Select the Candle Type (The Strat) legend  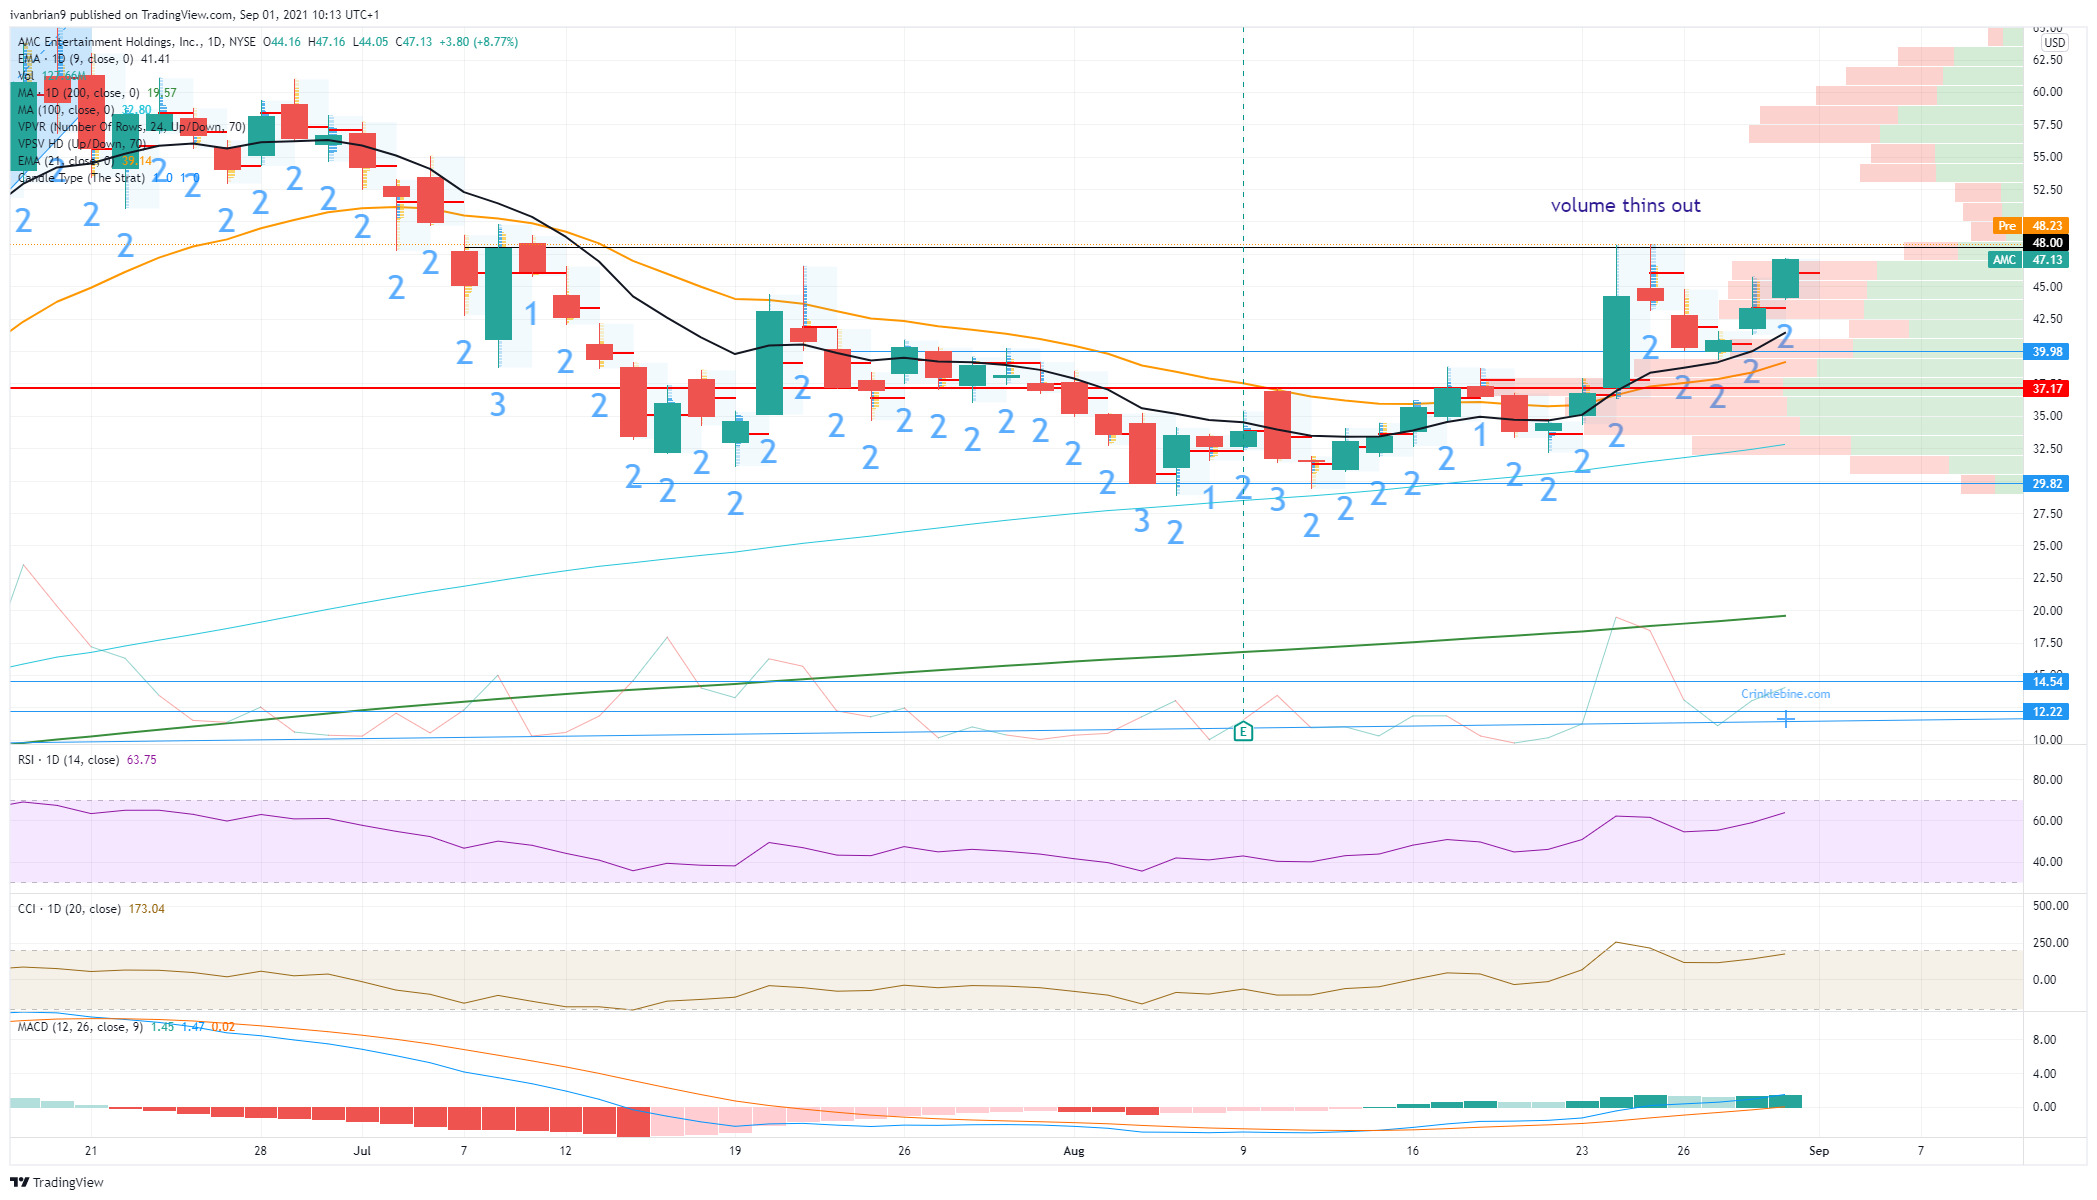[x=82, y=178]
